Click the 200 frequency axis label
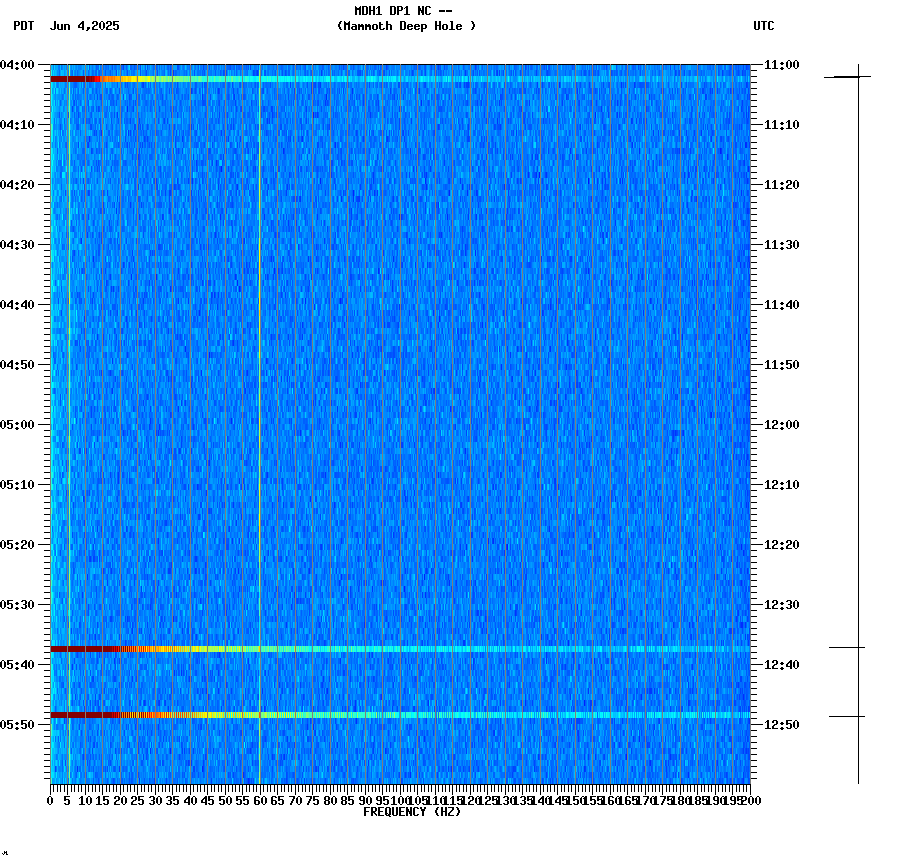The image size is (902, 864). coord(749,799)
